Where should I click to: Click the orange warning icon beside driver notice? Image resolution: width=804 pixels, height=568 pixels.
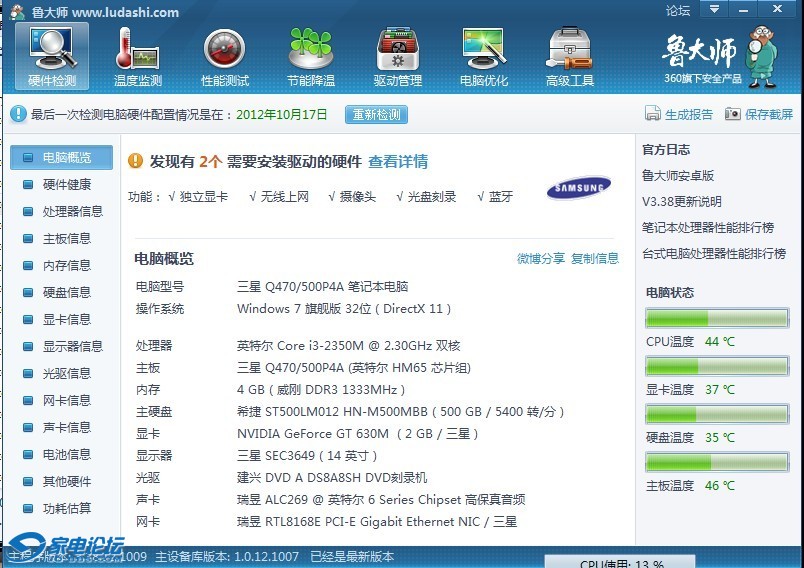point(135,161)
